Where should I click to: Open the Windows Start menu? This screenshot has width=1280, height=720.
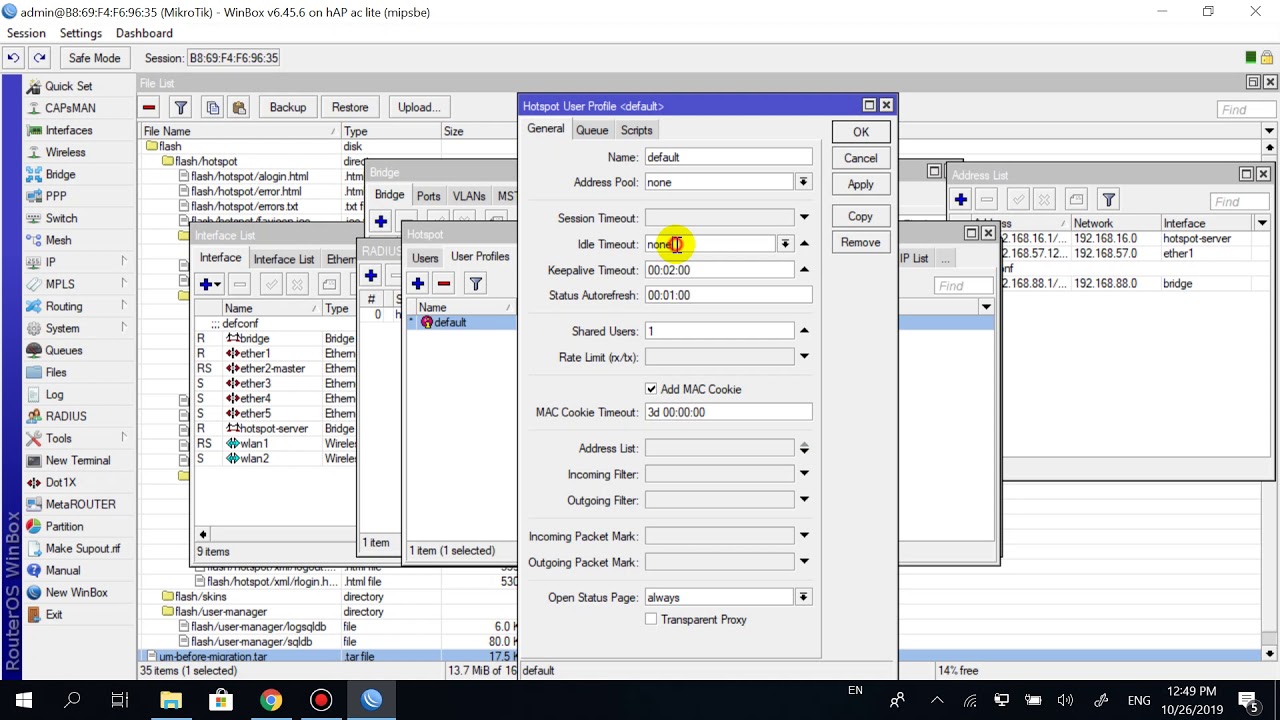point(23,700)
